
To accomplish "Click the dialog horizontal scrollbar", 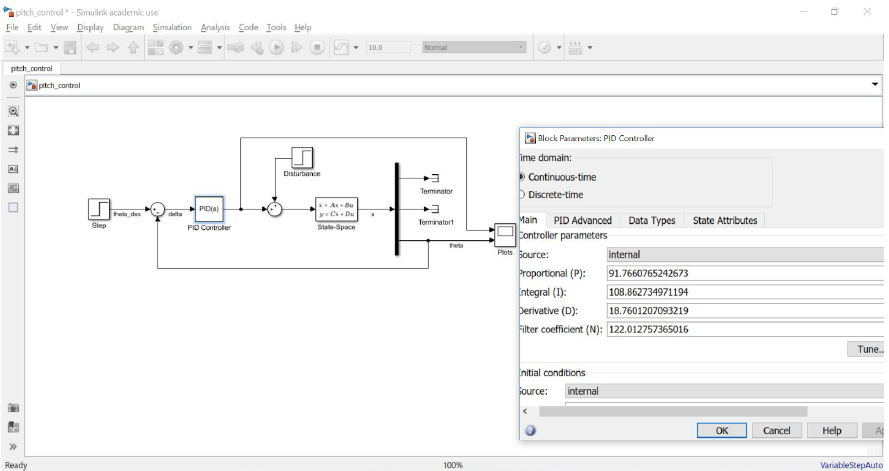I will (672, 411).
